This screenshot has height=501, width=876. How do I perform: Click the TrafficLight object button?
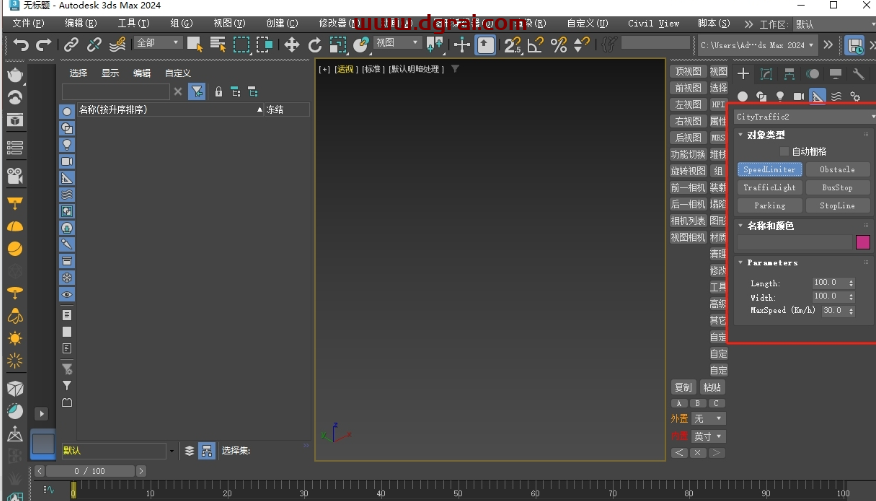769,188
